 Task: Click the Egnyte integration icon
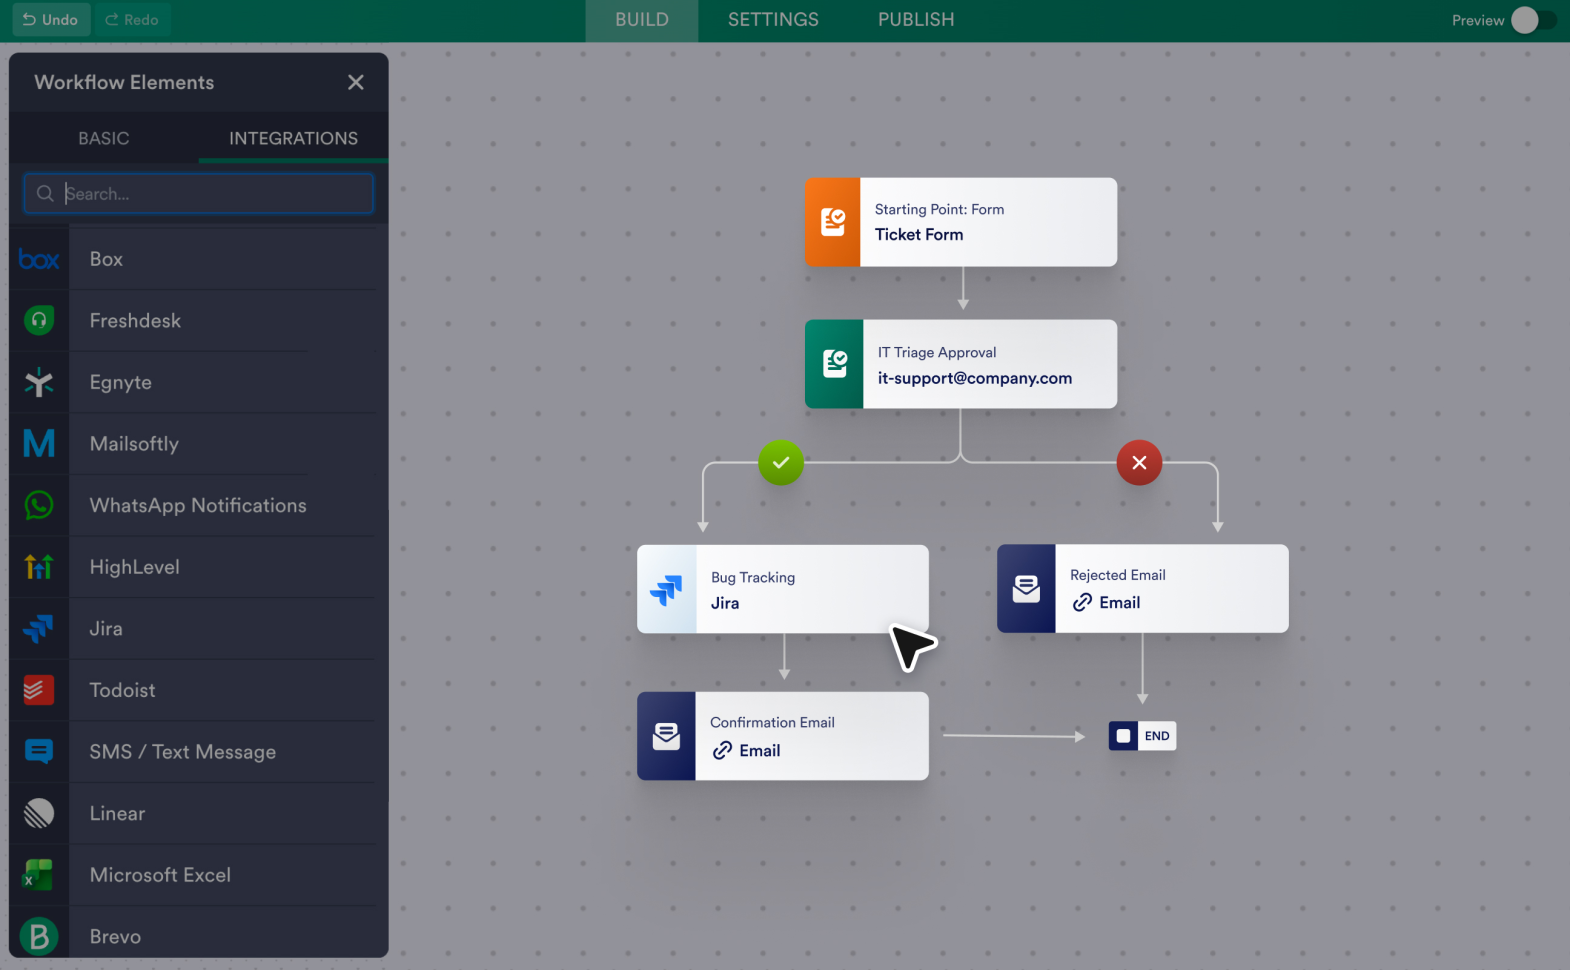39,382
